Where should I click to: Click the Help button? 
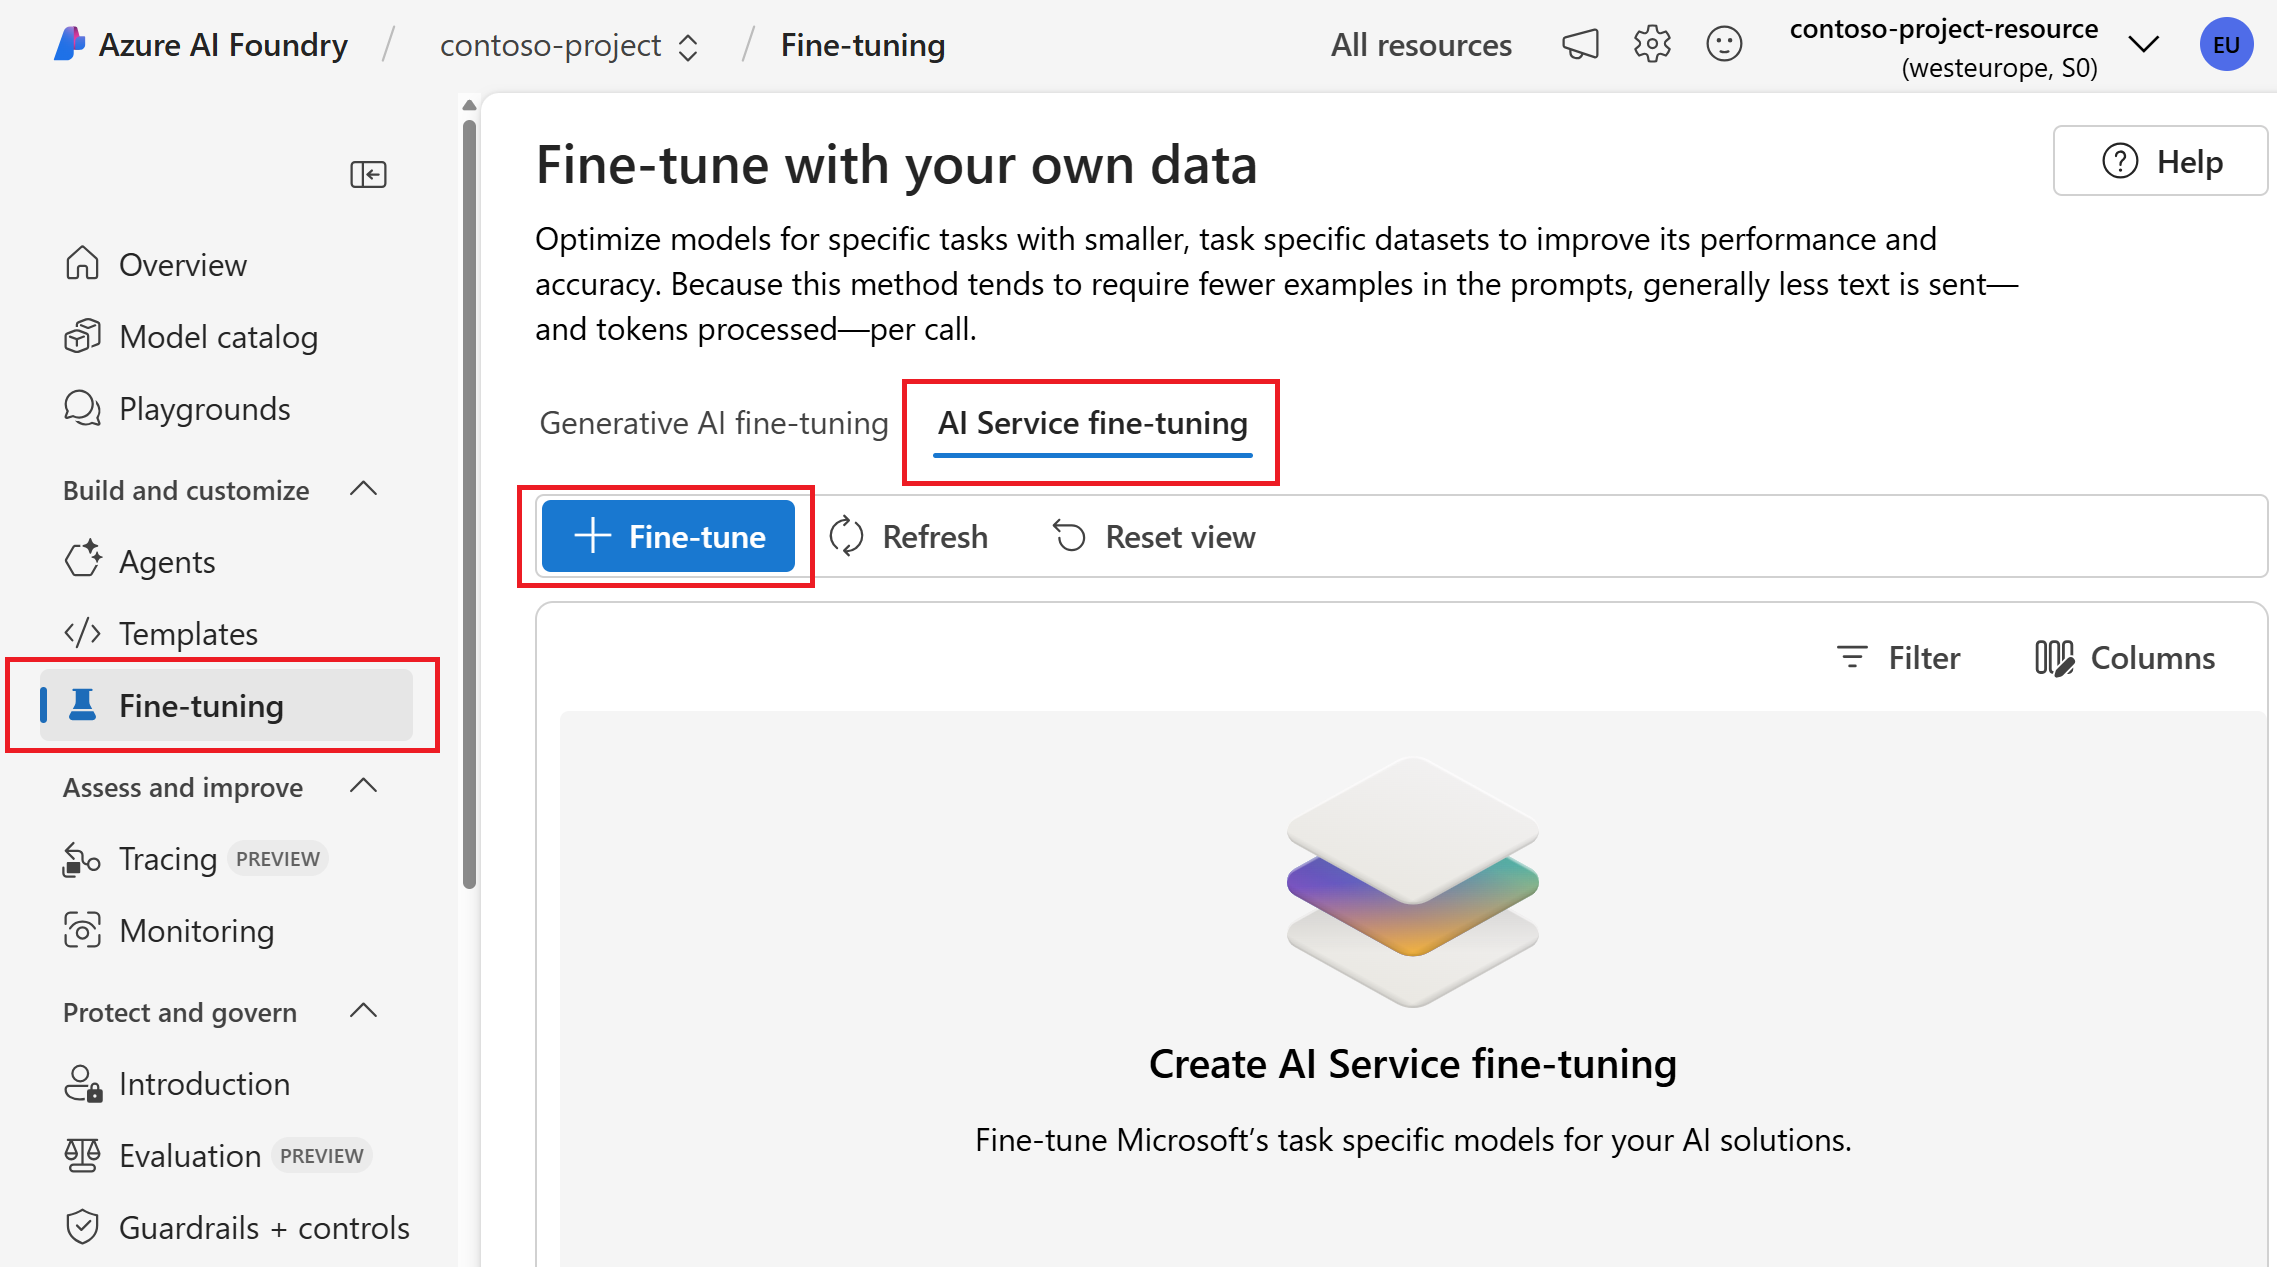click(x=2160, y=161)
